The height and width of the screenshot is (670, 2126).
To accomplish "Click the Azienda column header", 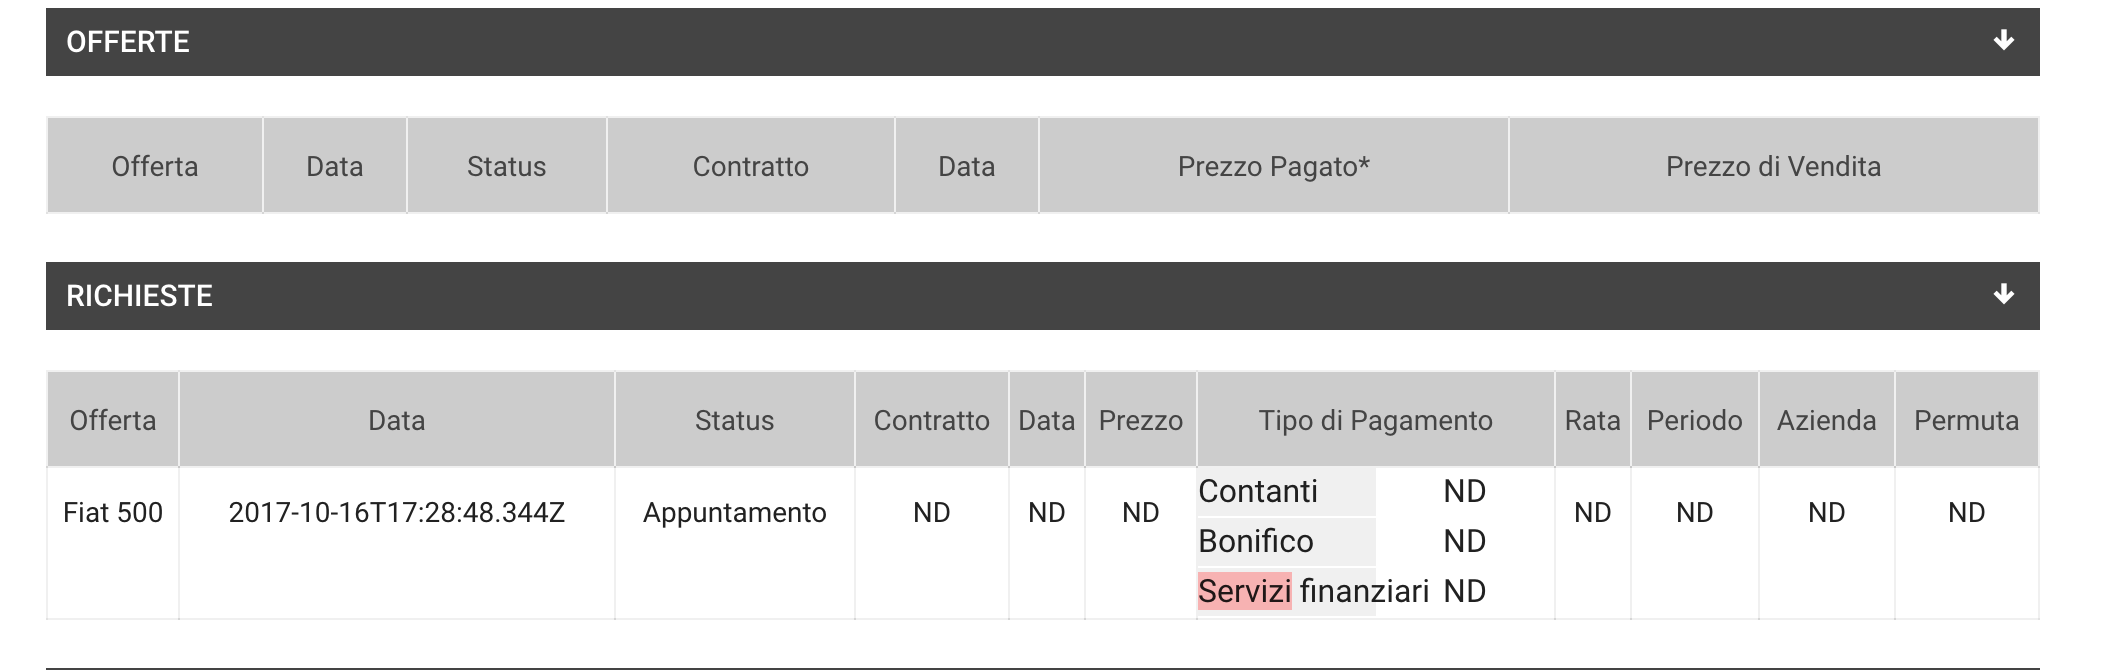I will 1826,420.
